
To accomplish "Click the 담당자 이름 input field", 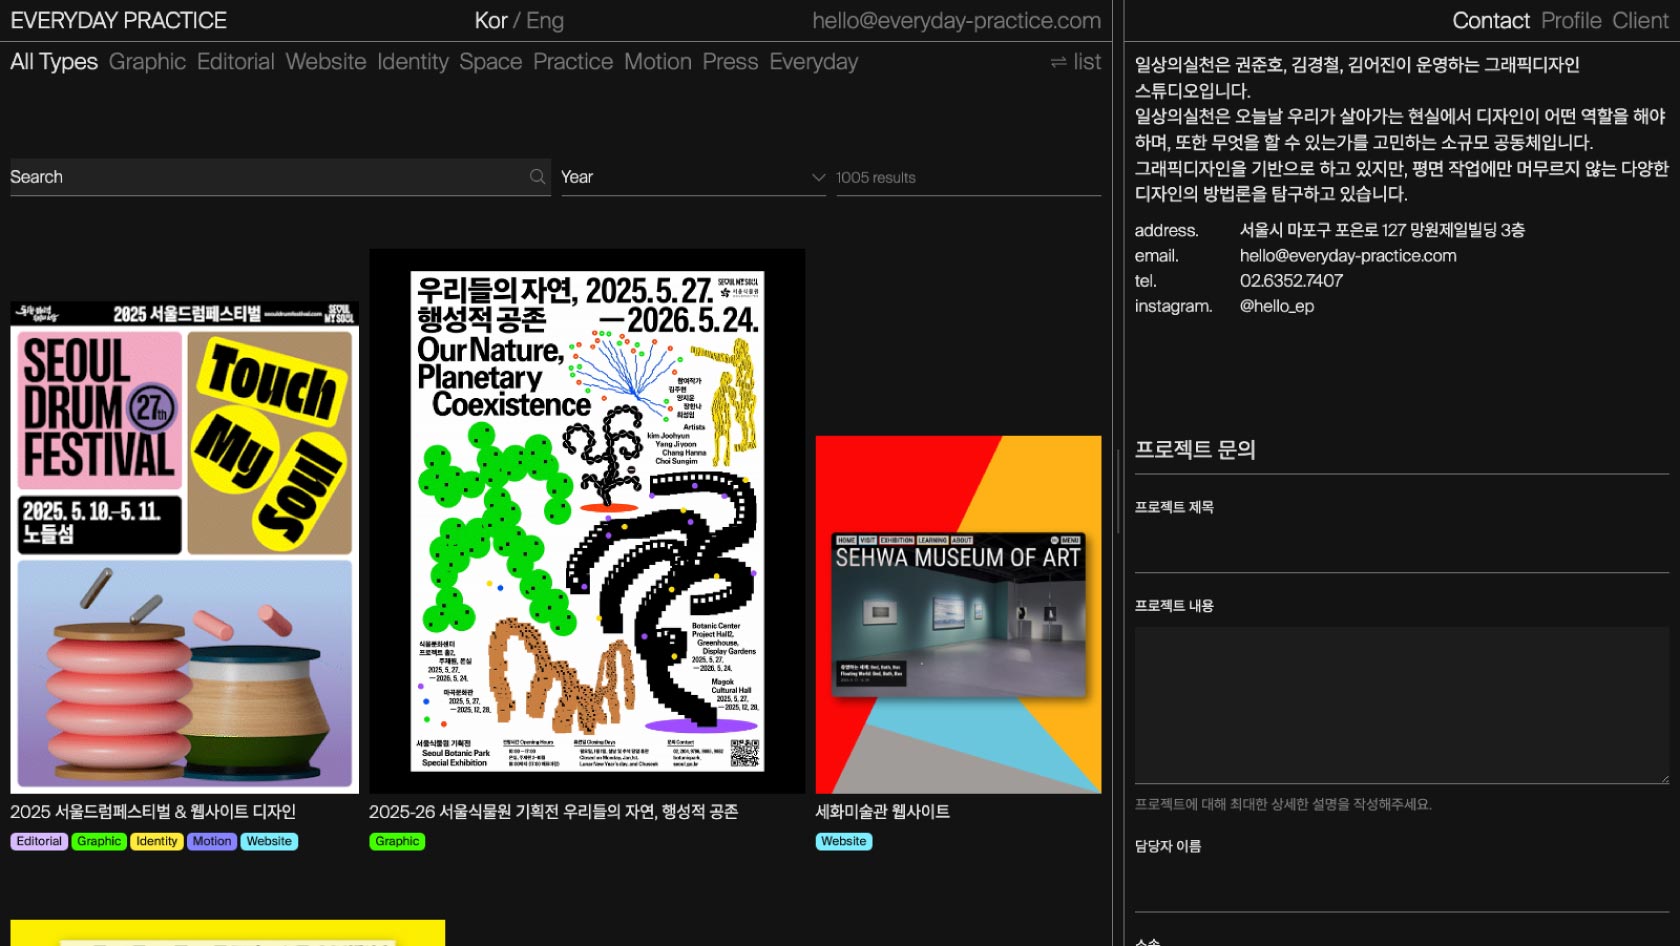I will tap(1401, 886).
